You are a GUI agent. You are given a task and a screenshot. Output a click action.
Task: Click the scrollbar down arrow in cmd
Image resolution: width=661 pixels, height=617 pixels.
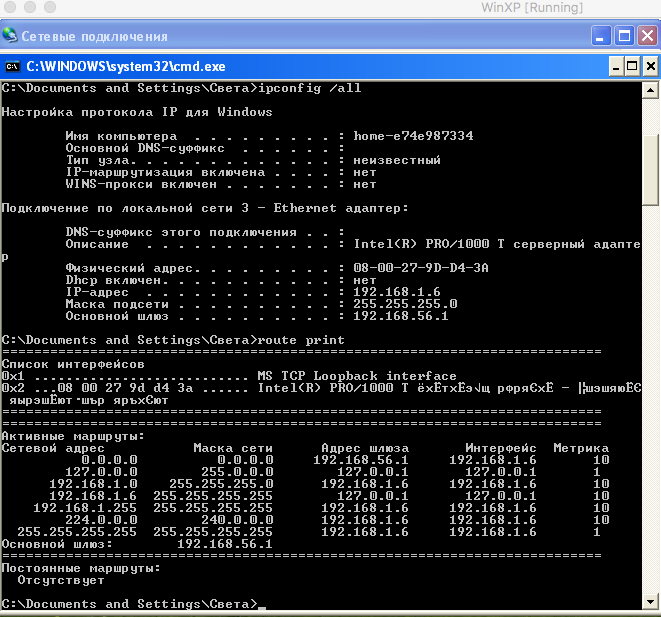pos(650,601)
